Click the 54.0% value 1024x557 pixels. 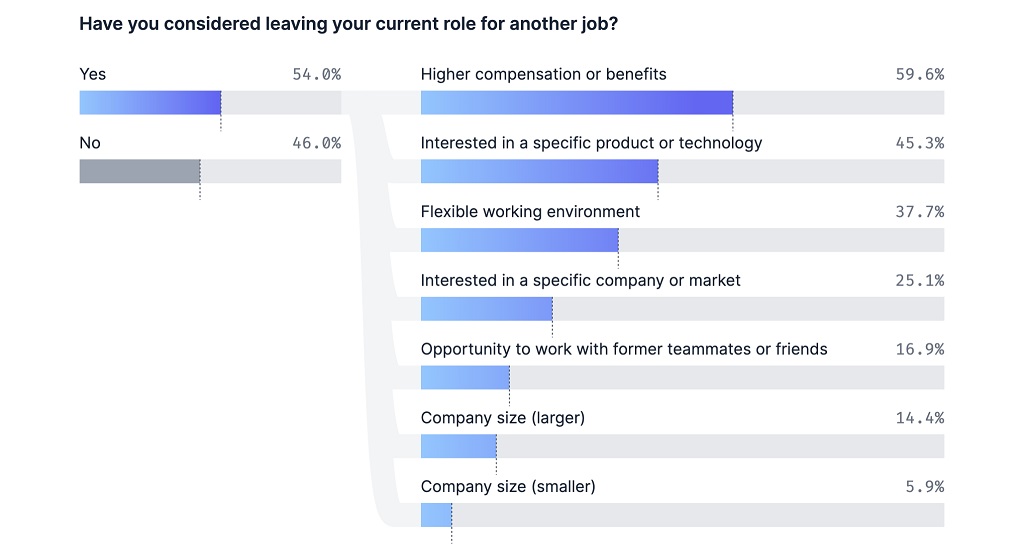pyautogui.click(x=317, y=74)
